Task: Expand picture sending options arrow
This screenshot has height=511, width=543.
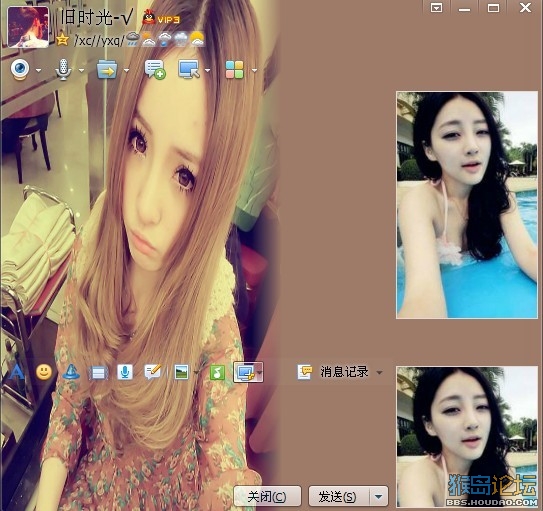Action: click(196, 373)
